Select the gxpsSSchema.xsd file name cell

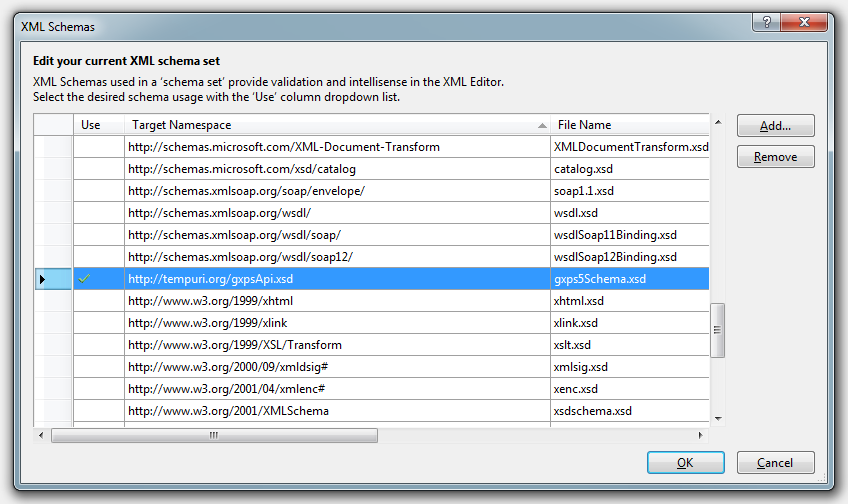pos(630,279)
